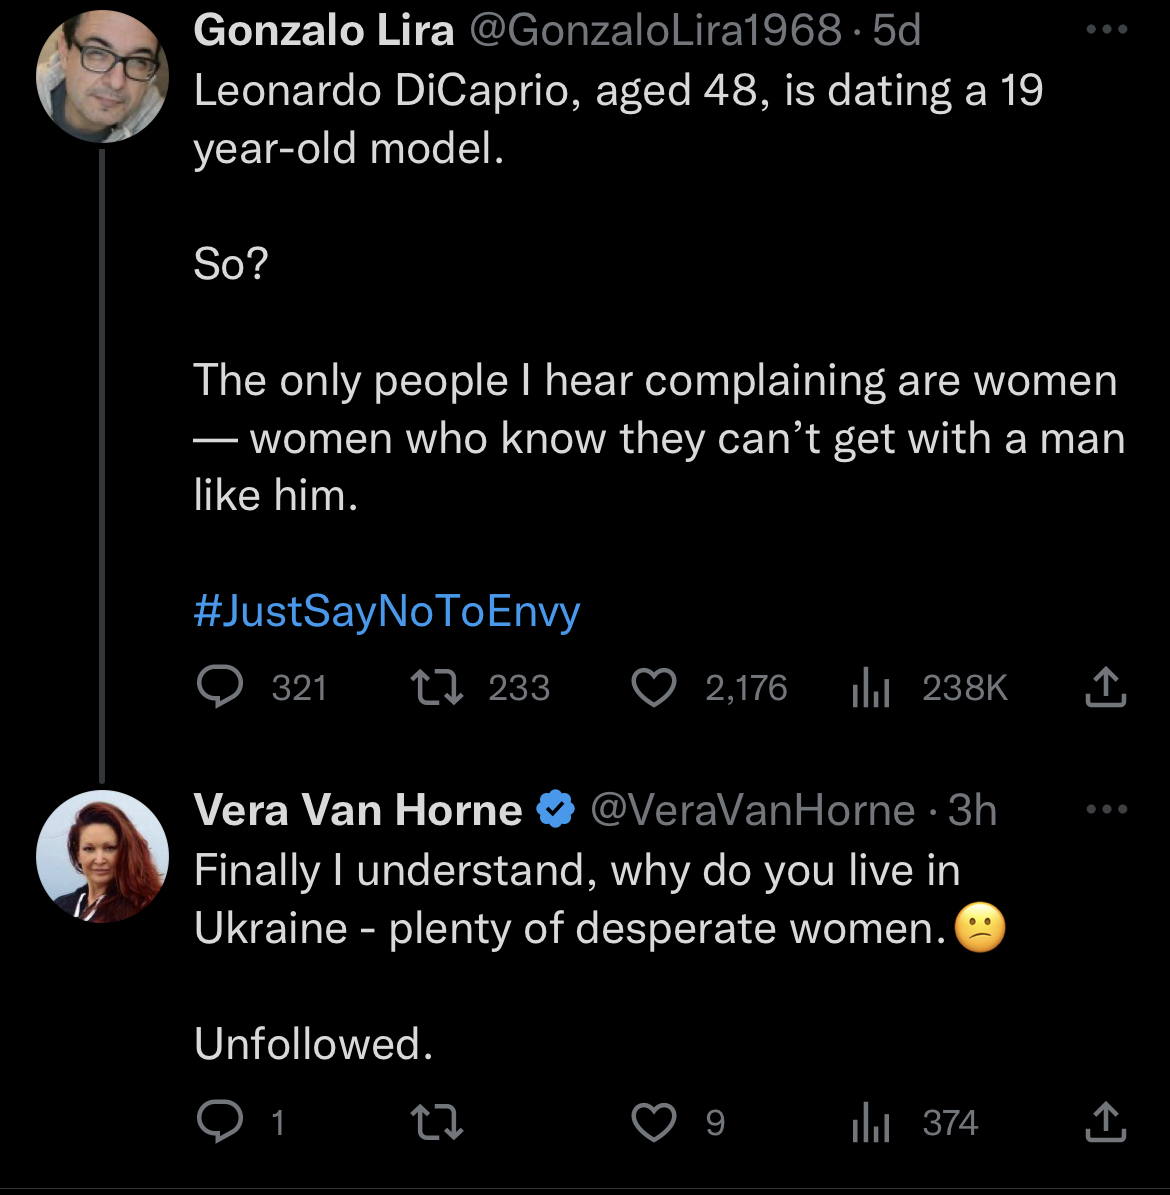Like Vera Van Horne's reply
1170x1195 pixels.
654,1122
